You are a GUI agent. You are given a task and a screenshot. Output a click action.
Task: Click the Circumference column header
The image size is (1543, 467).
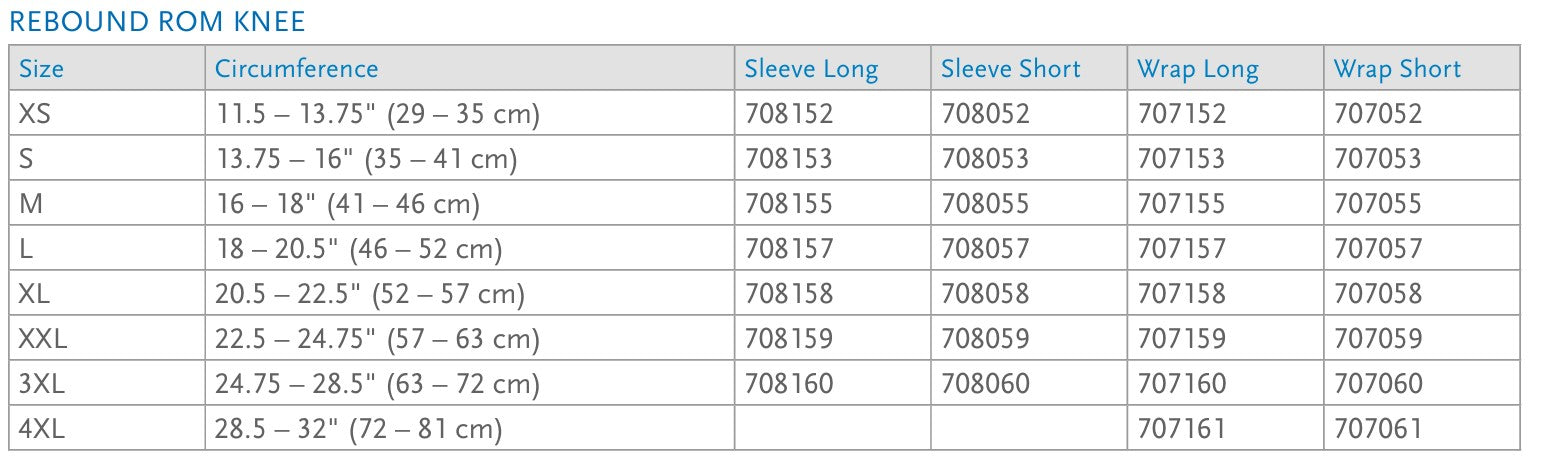297,69
